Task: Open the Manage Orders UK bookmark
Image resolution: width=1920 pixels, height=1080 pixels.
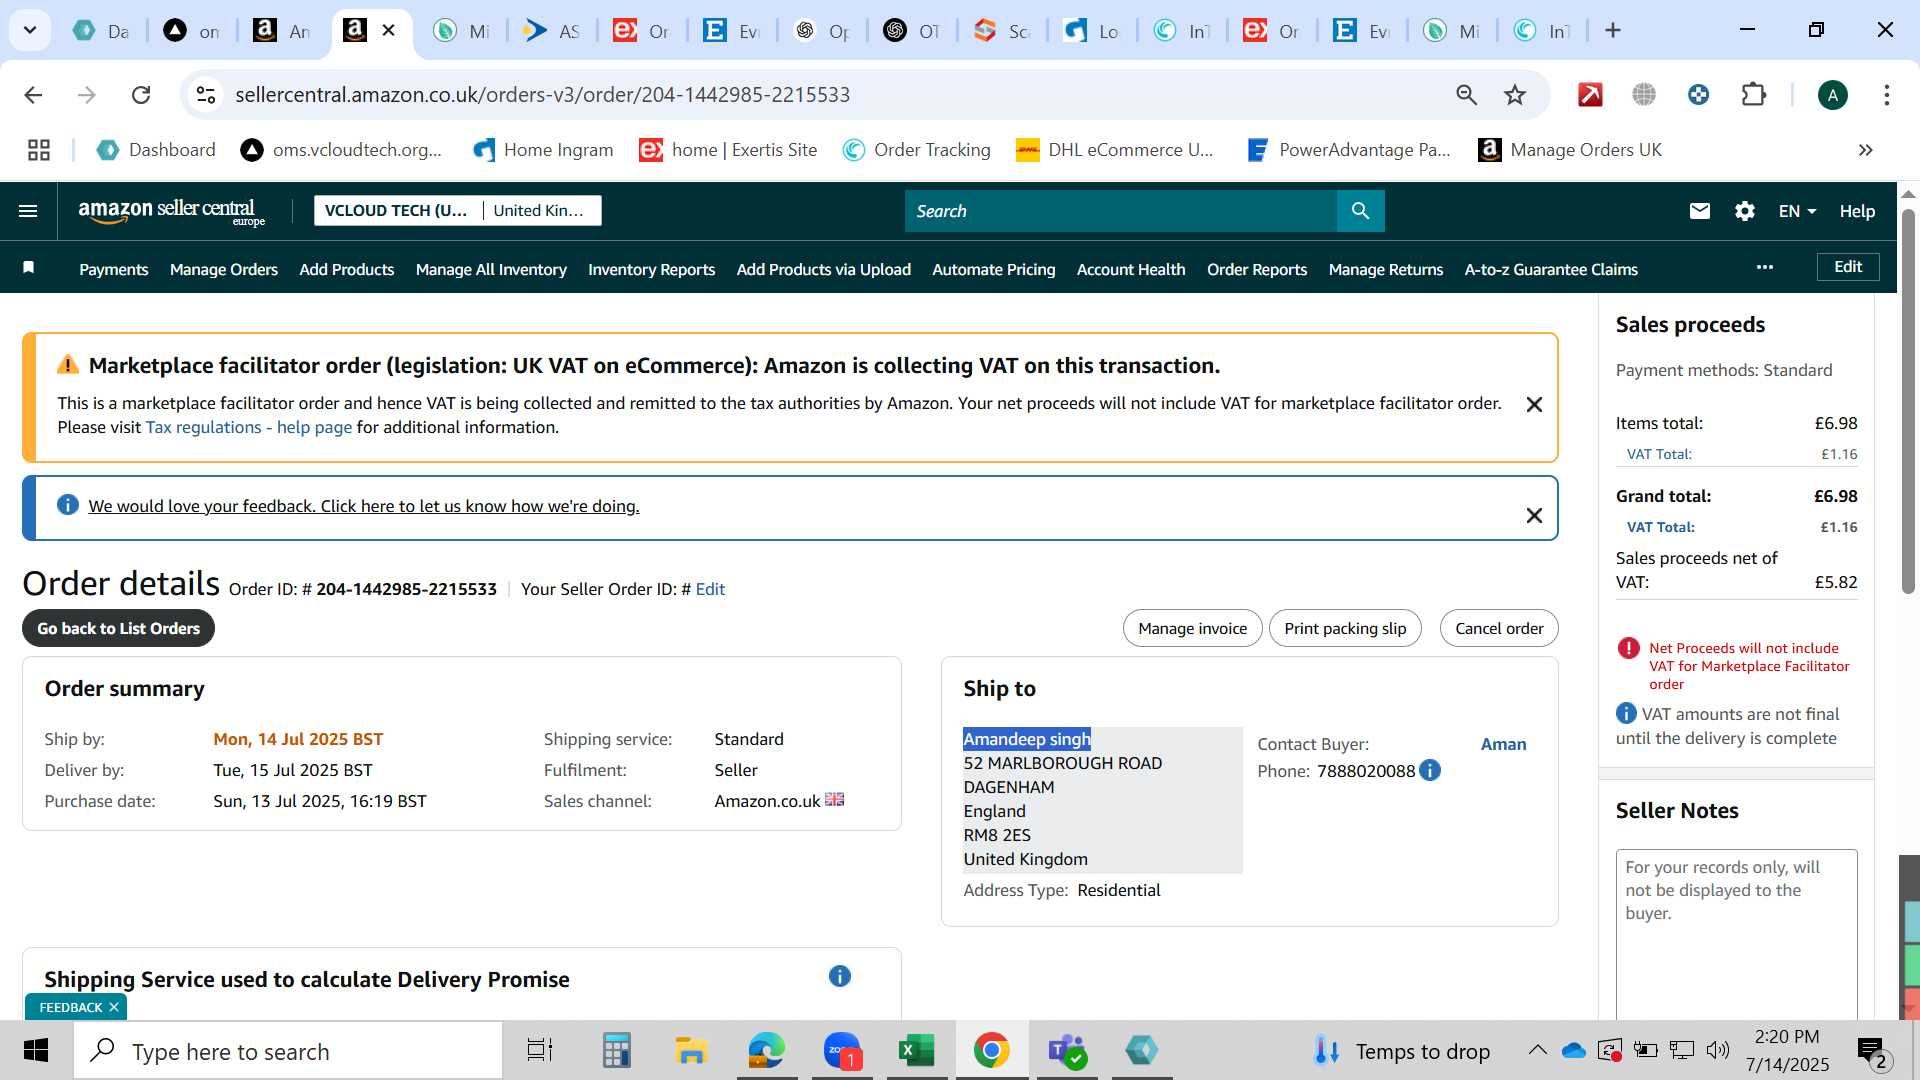Action: tap(1570, 150)
